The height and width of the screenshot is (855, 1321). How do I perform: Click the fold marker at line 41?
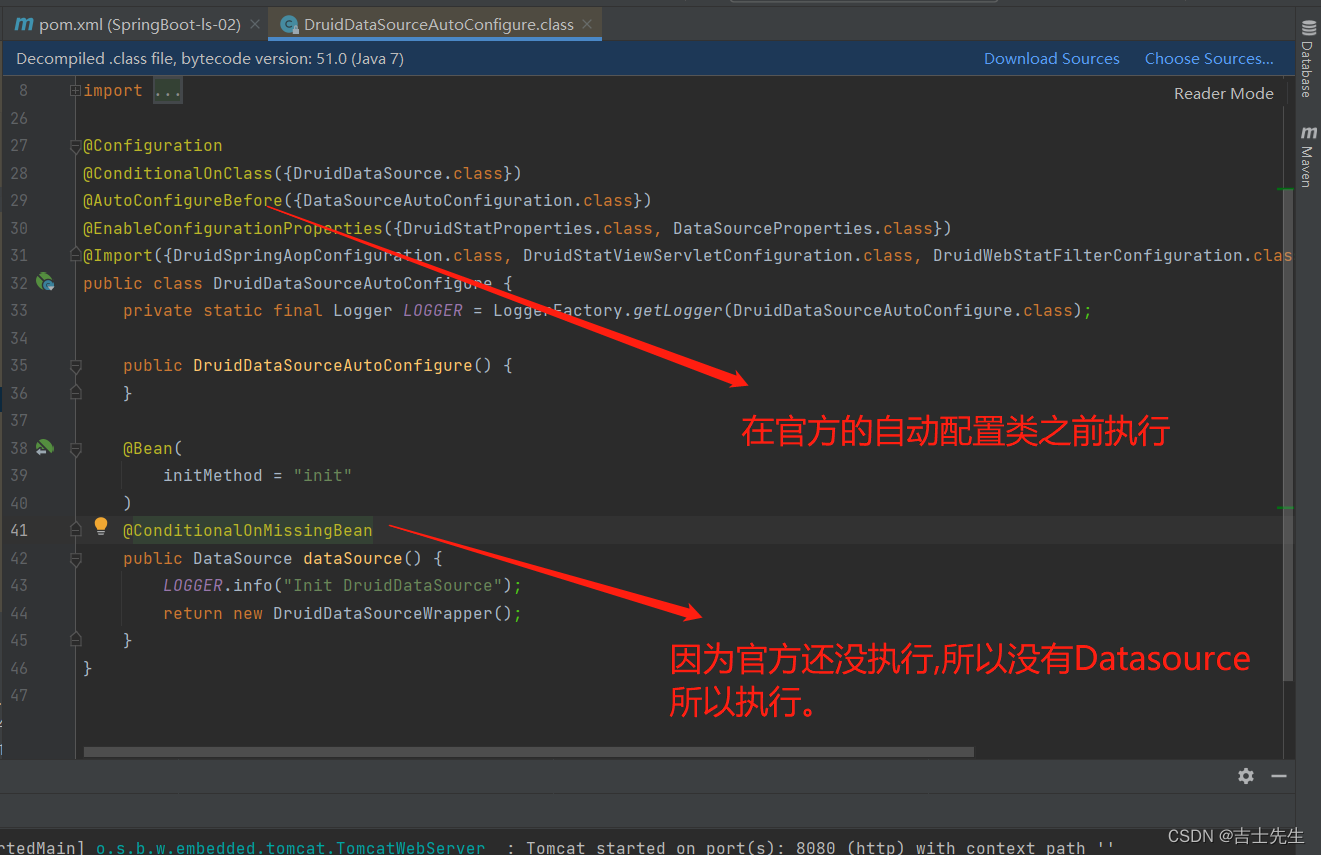[x=75, y=531]
